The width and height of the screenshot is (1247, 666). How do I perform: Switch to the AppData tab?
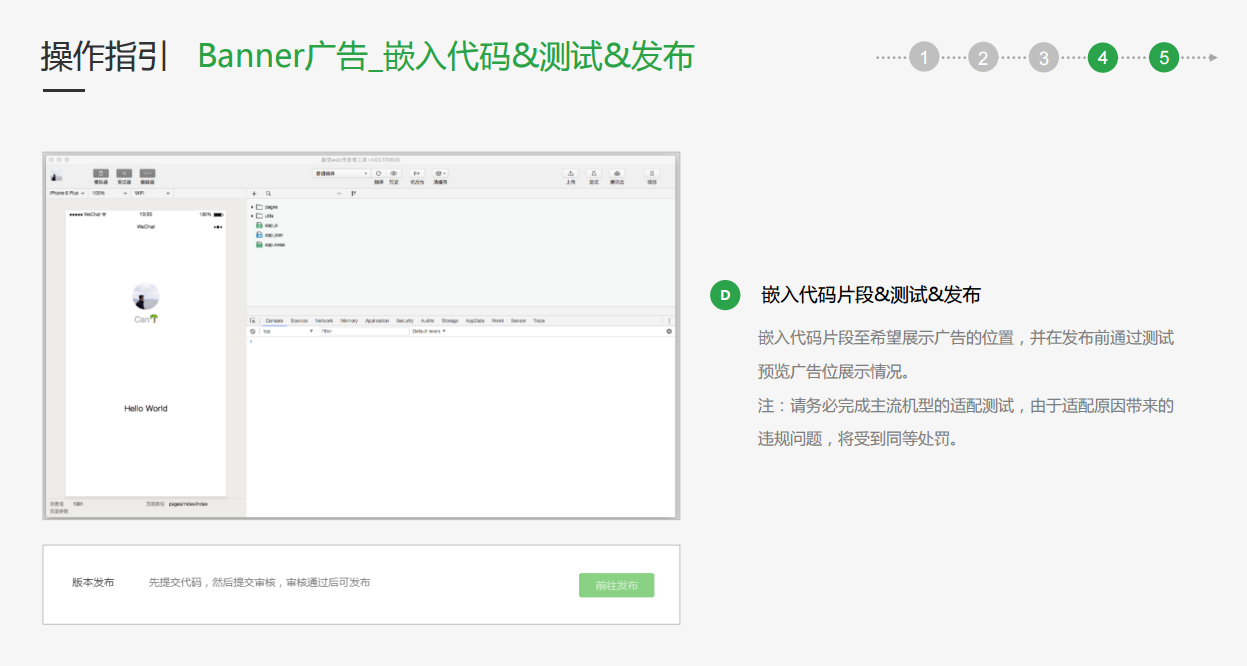pos(475,321)
